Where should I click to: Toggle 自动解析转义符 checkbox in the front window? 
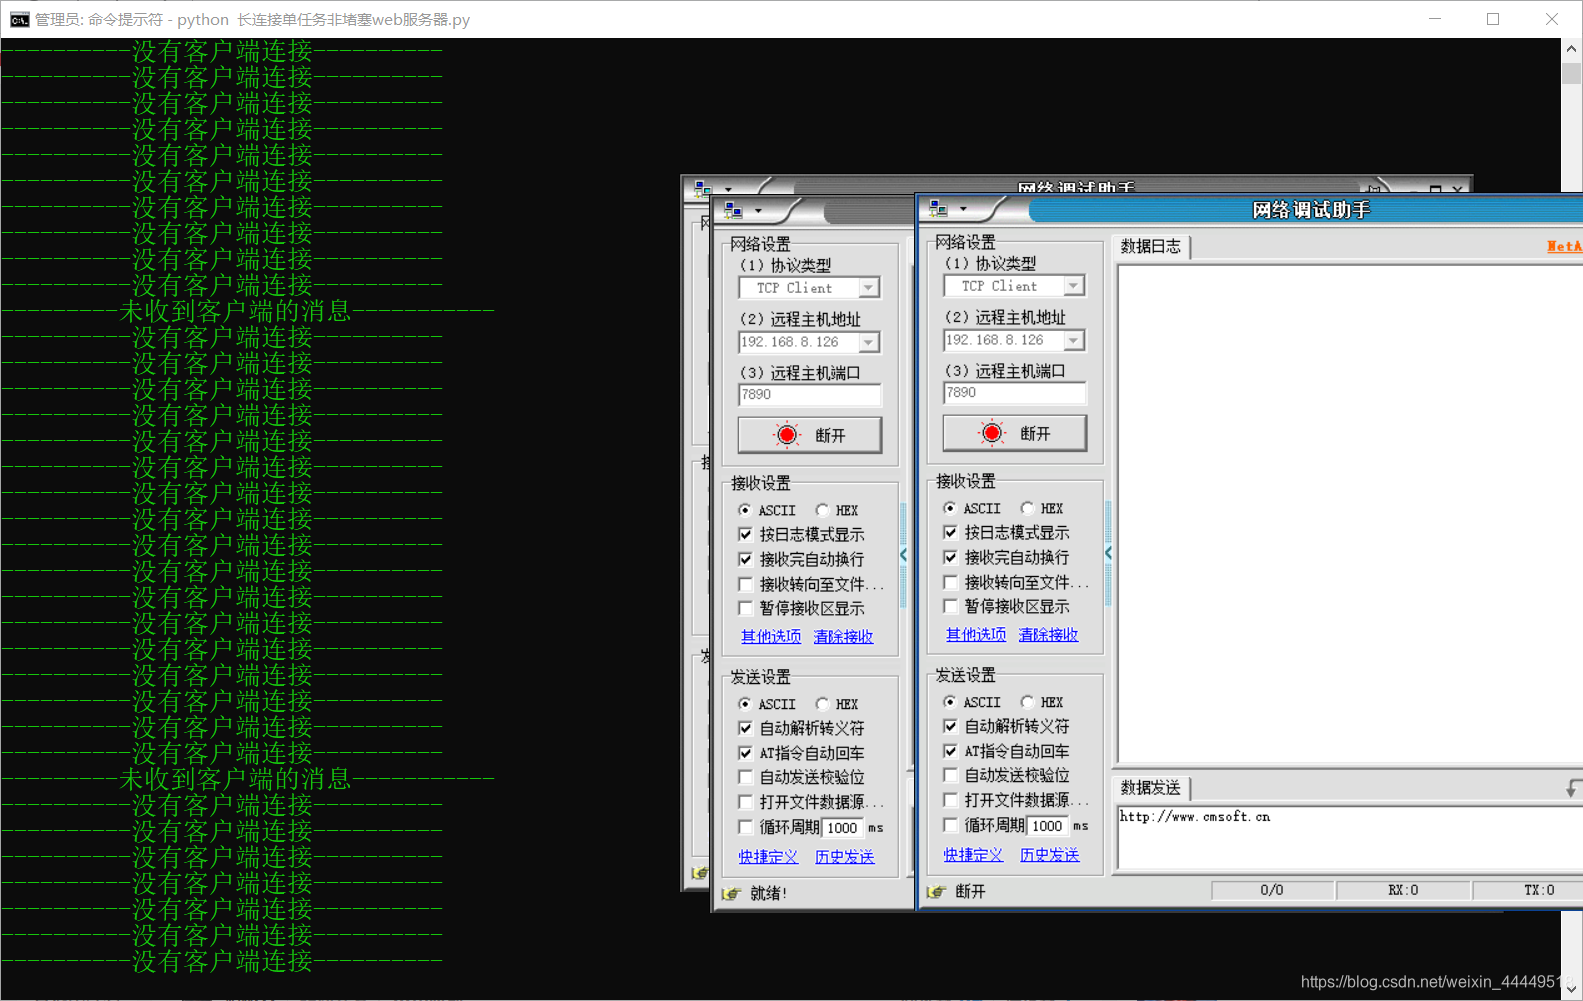tap(951, 726)
